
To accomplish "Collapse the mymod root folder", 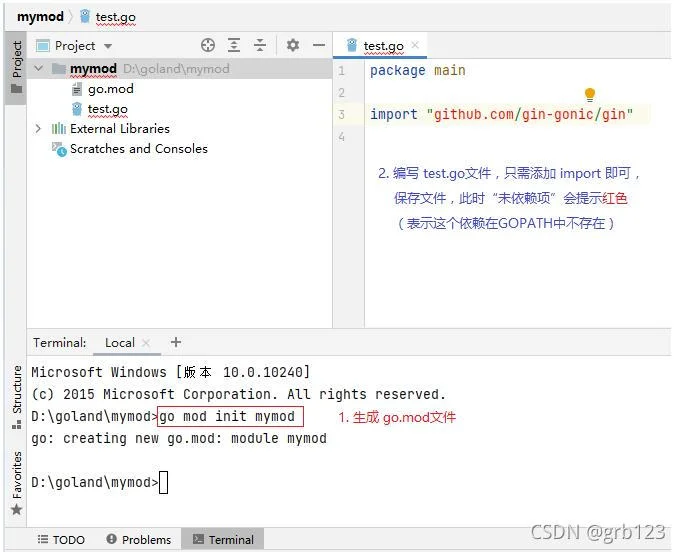I will click(x=39, y=69).
